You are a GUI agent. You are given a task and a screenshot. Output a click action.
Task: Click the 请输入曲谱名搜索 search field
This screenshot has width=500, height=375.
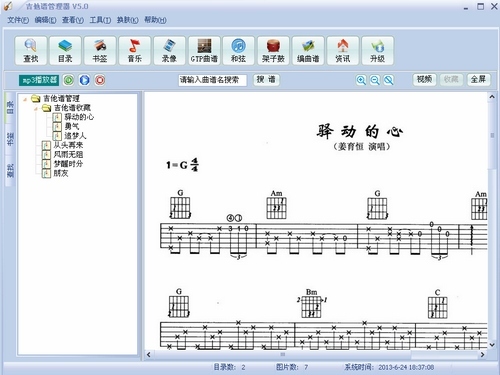click(x=212, y=80)
